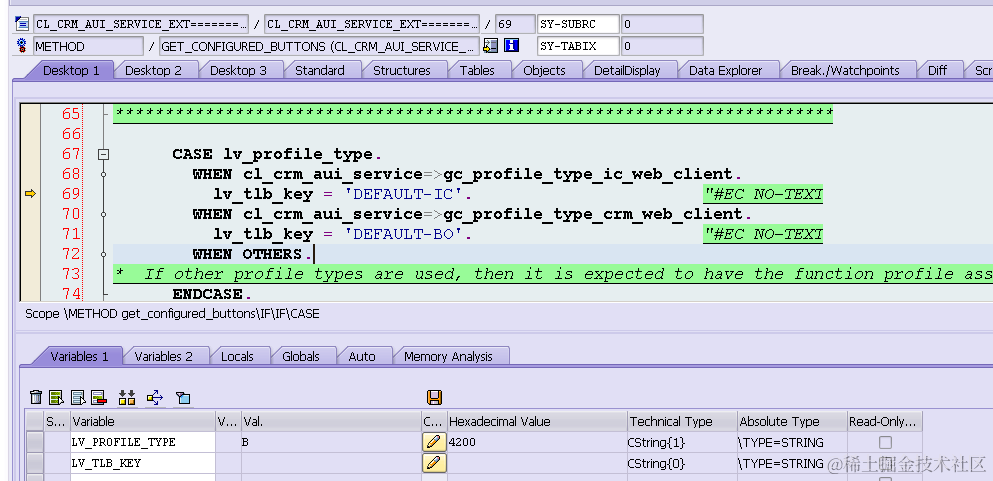Open the Standard tab
The height and width of the screenshot is (481, 993).
pos(320,70)
